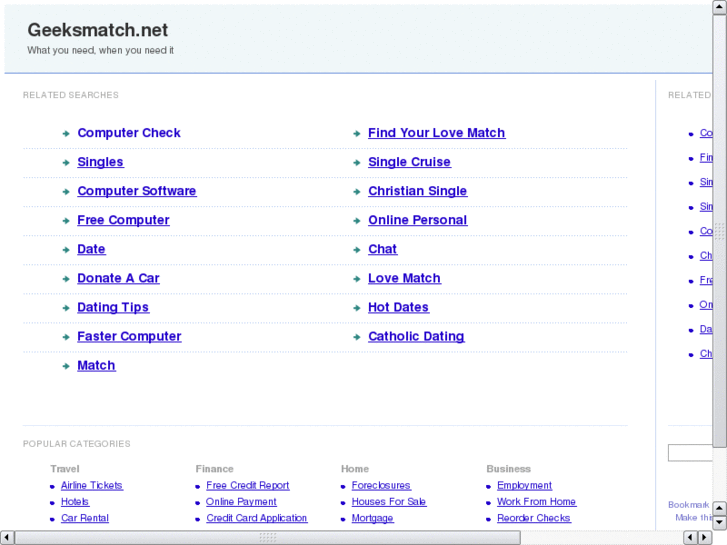This screenshot has height=545, width=727.
Task: Open the Online Personal link
Action: (x=417, y=220)
